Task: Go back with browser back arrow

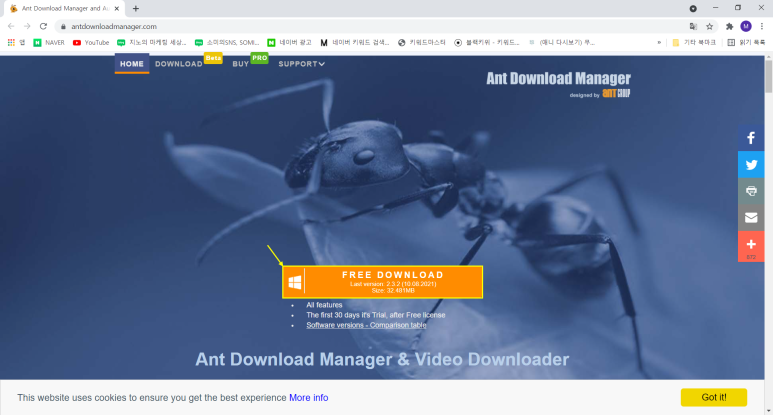Action: (11, 26)
